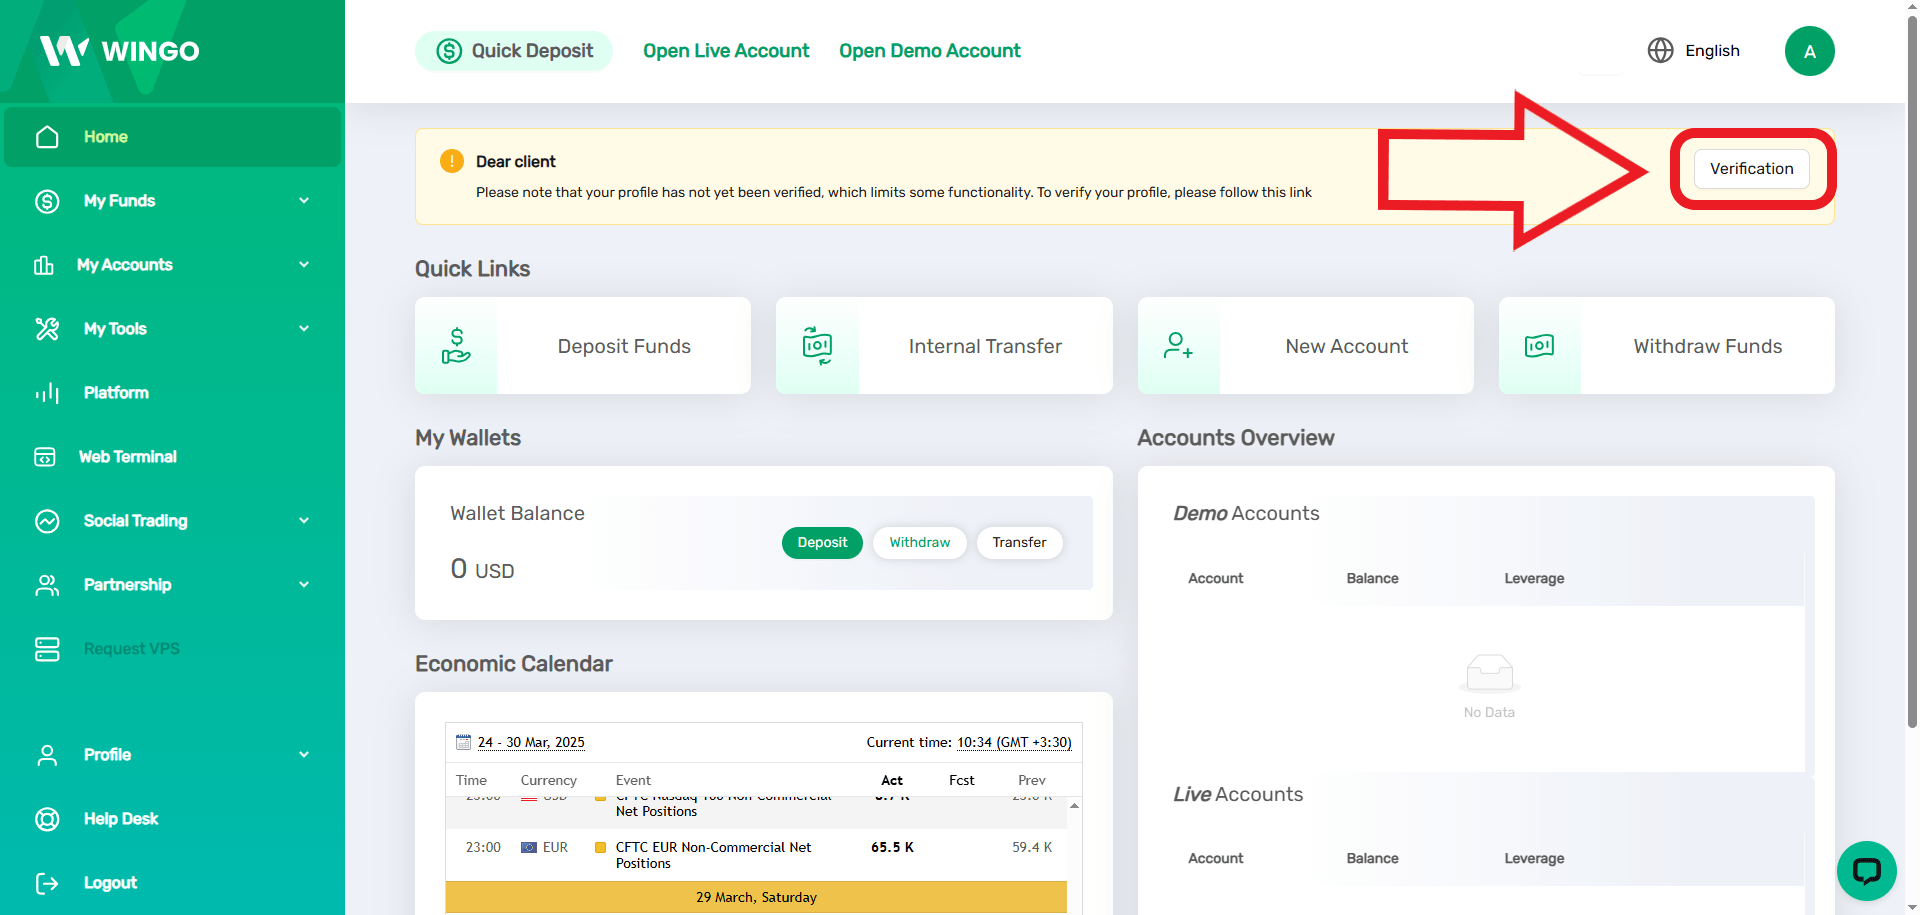Click the CFTC EUR Non-Commercial Net Positions event

(713, 855)
